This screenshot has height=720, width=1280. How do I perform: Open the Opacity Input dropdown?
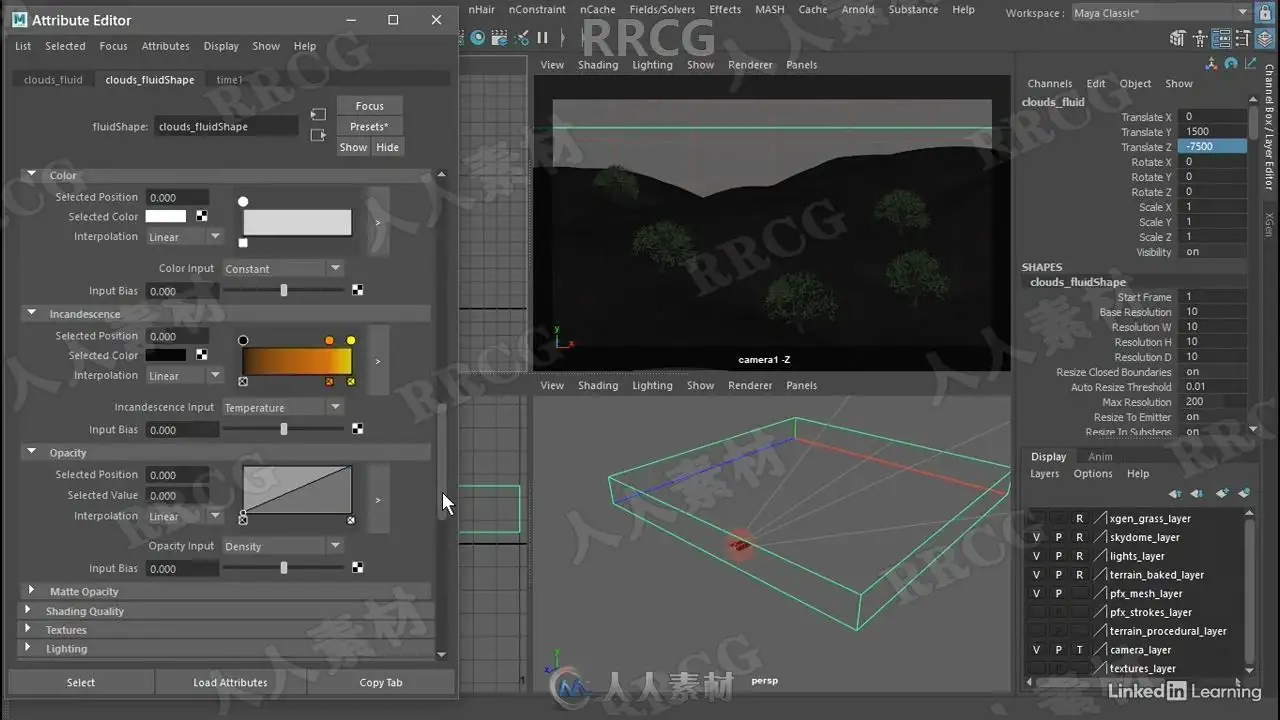point(283,546)
